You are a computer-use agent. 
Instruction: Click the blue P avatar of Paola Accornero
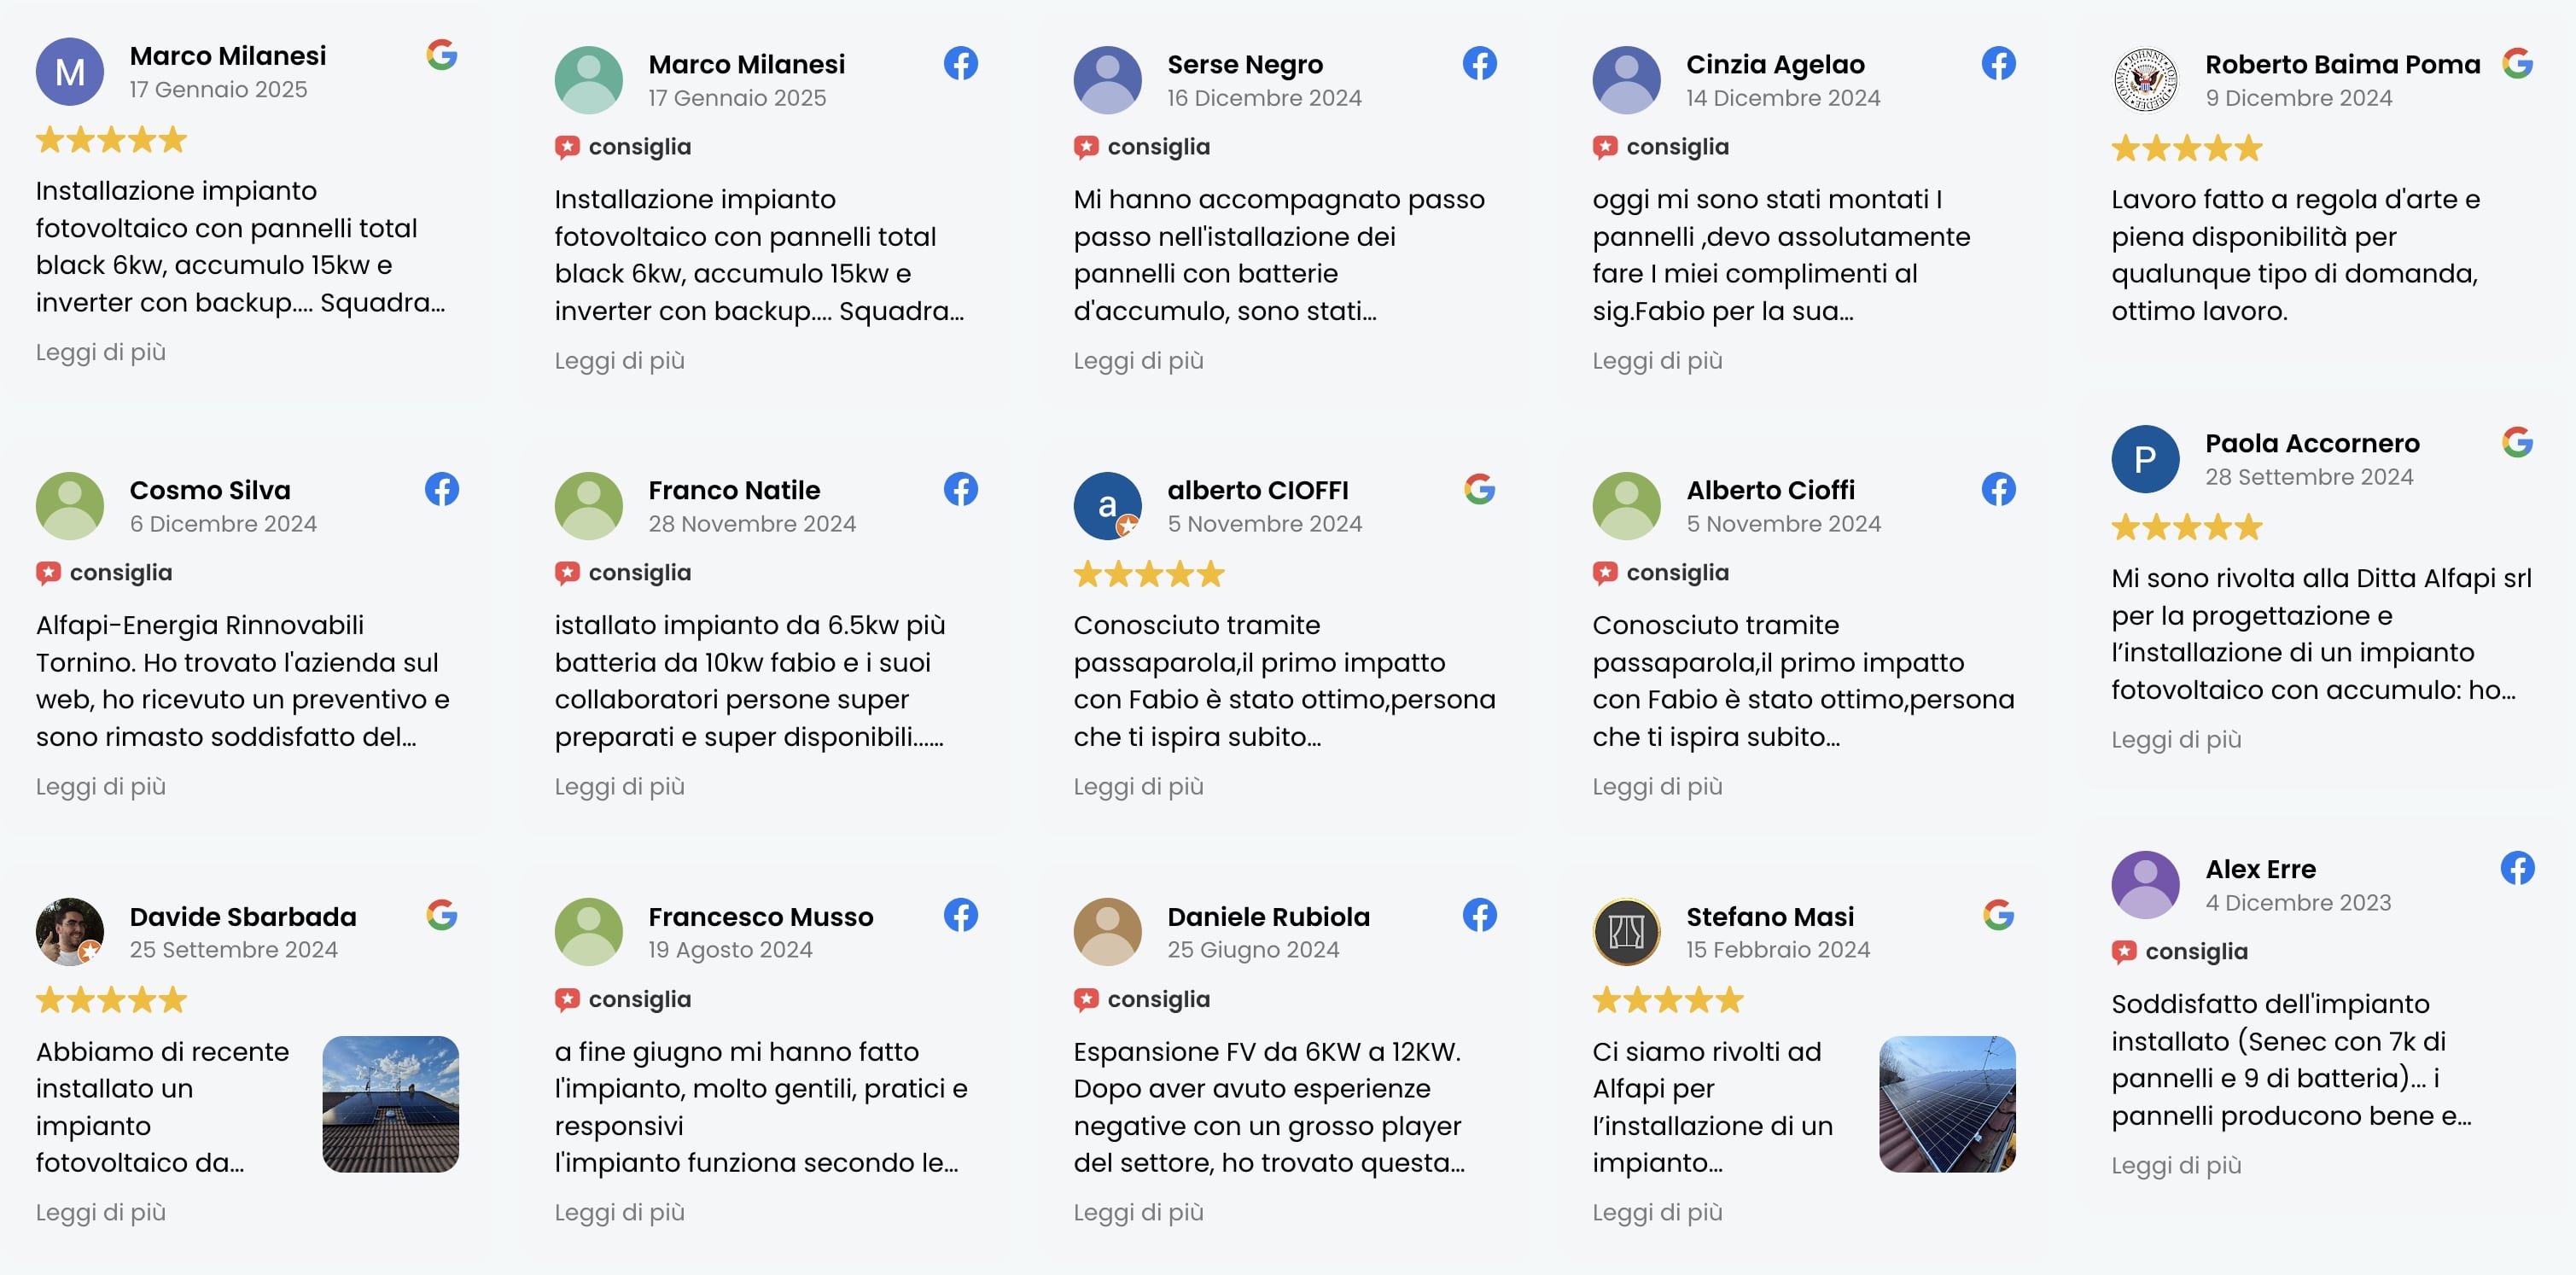(x=2145, y=459)
